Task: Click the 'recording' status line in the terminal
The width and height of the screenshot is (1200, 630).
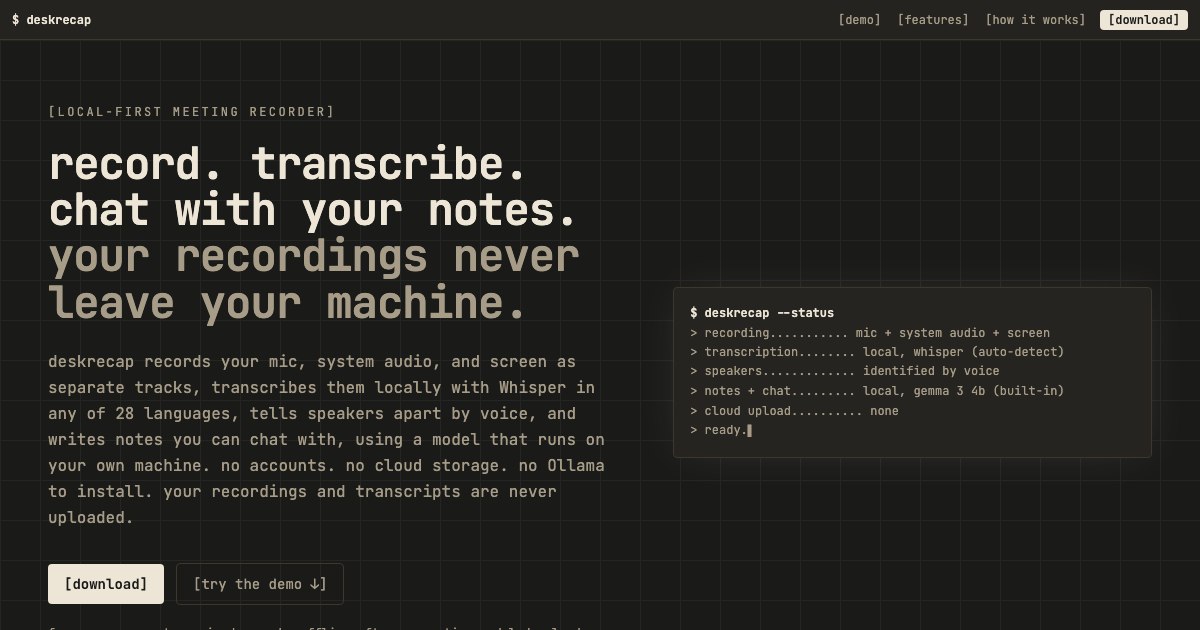Action: (870, 333)
